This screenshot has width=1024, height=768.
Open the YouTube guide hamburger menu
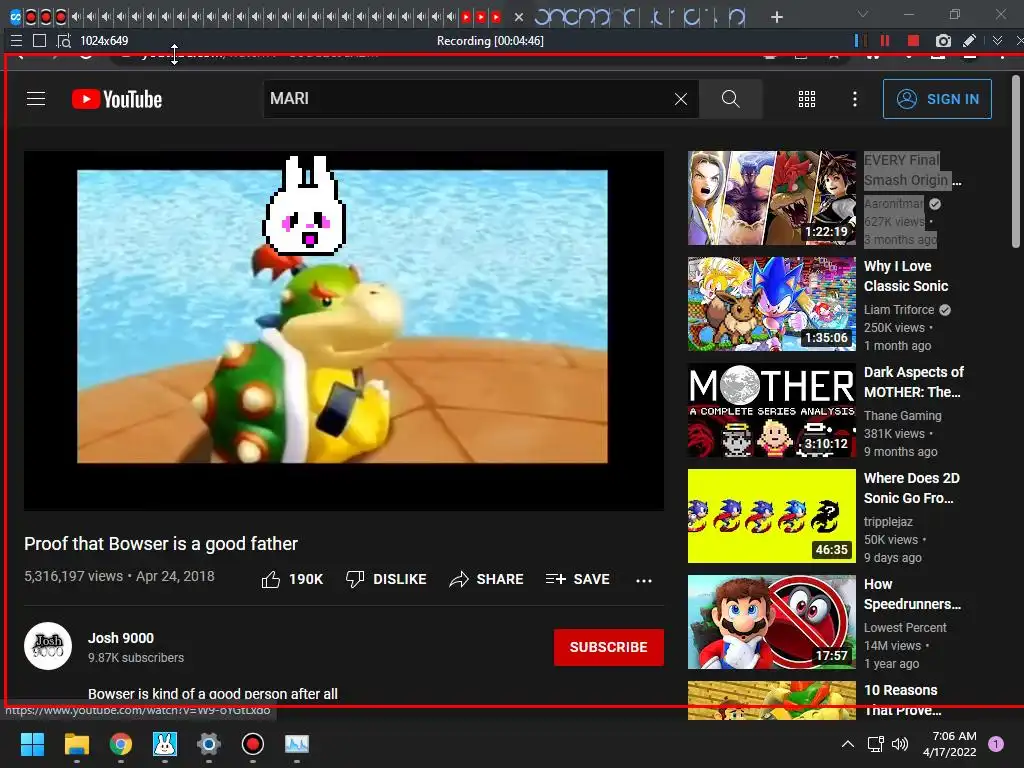36,99
